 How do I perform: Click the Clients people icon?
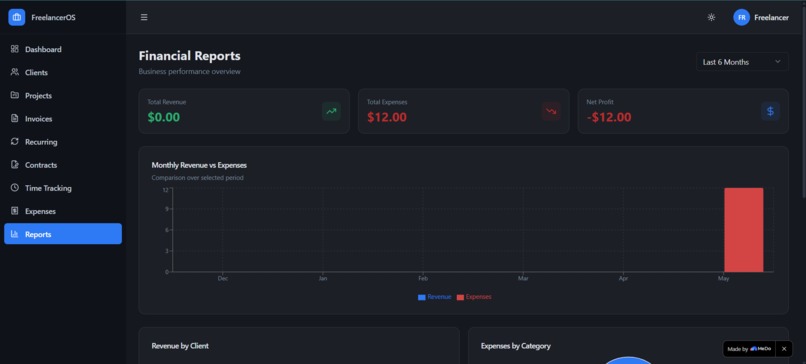click(14, 72)
